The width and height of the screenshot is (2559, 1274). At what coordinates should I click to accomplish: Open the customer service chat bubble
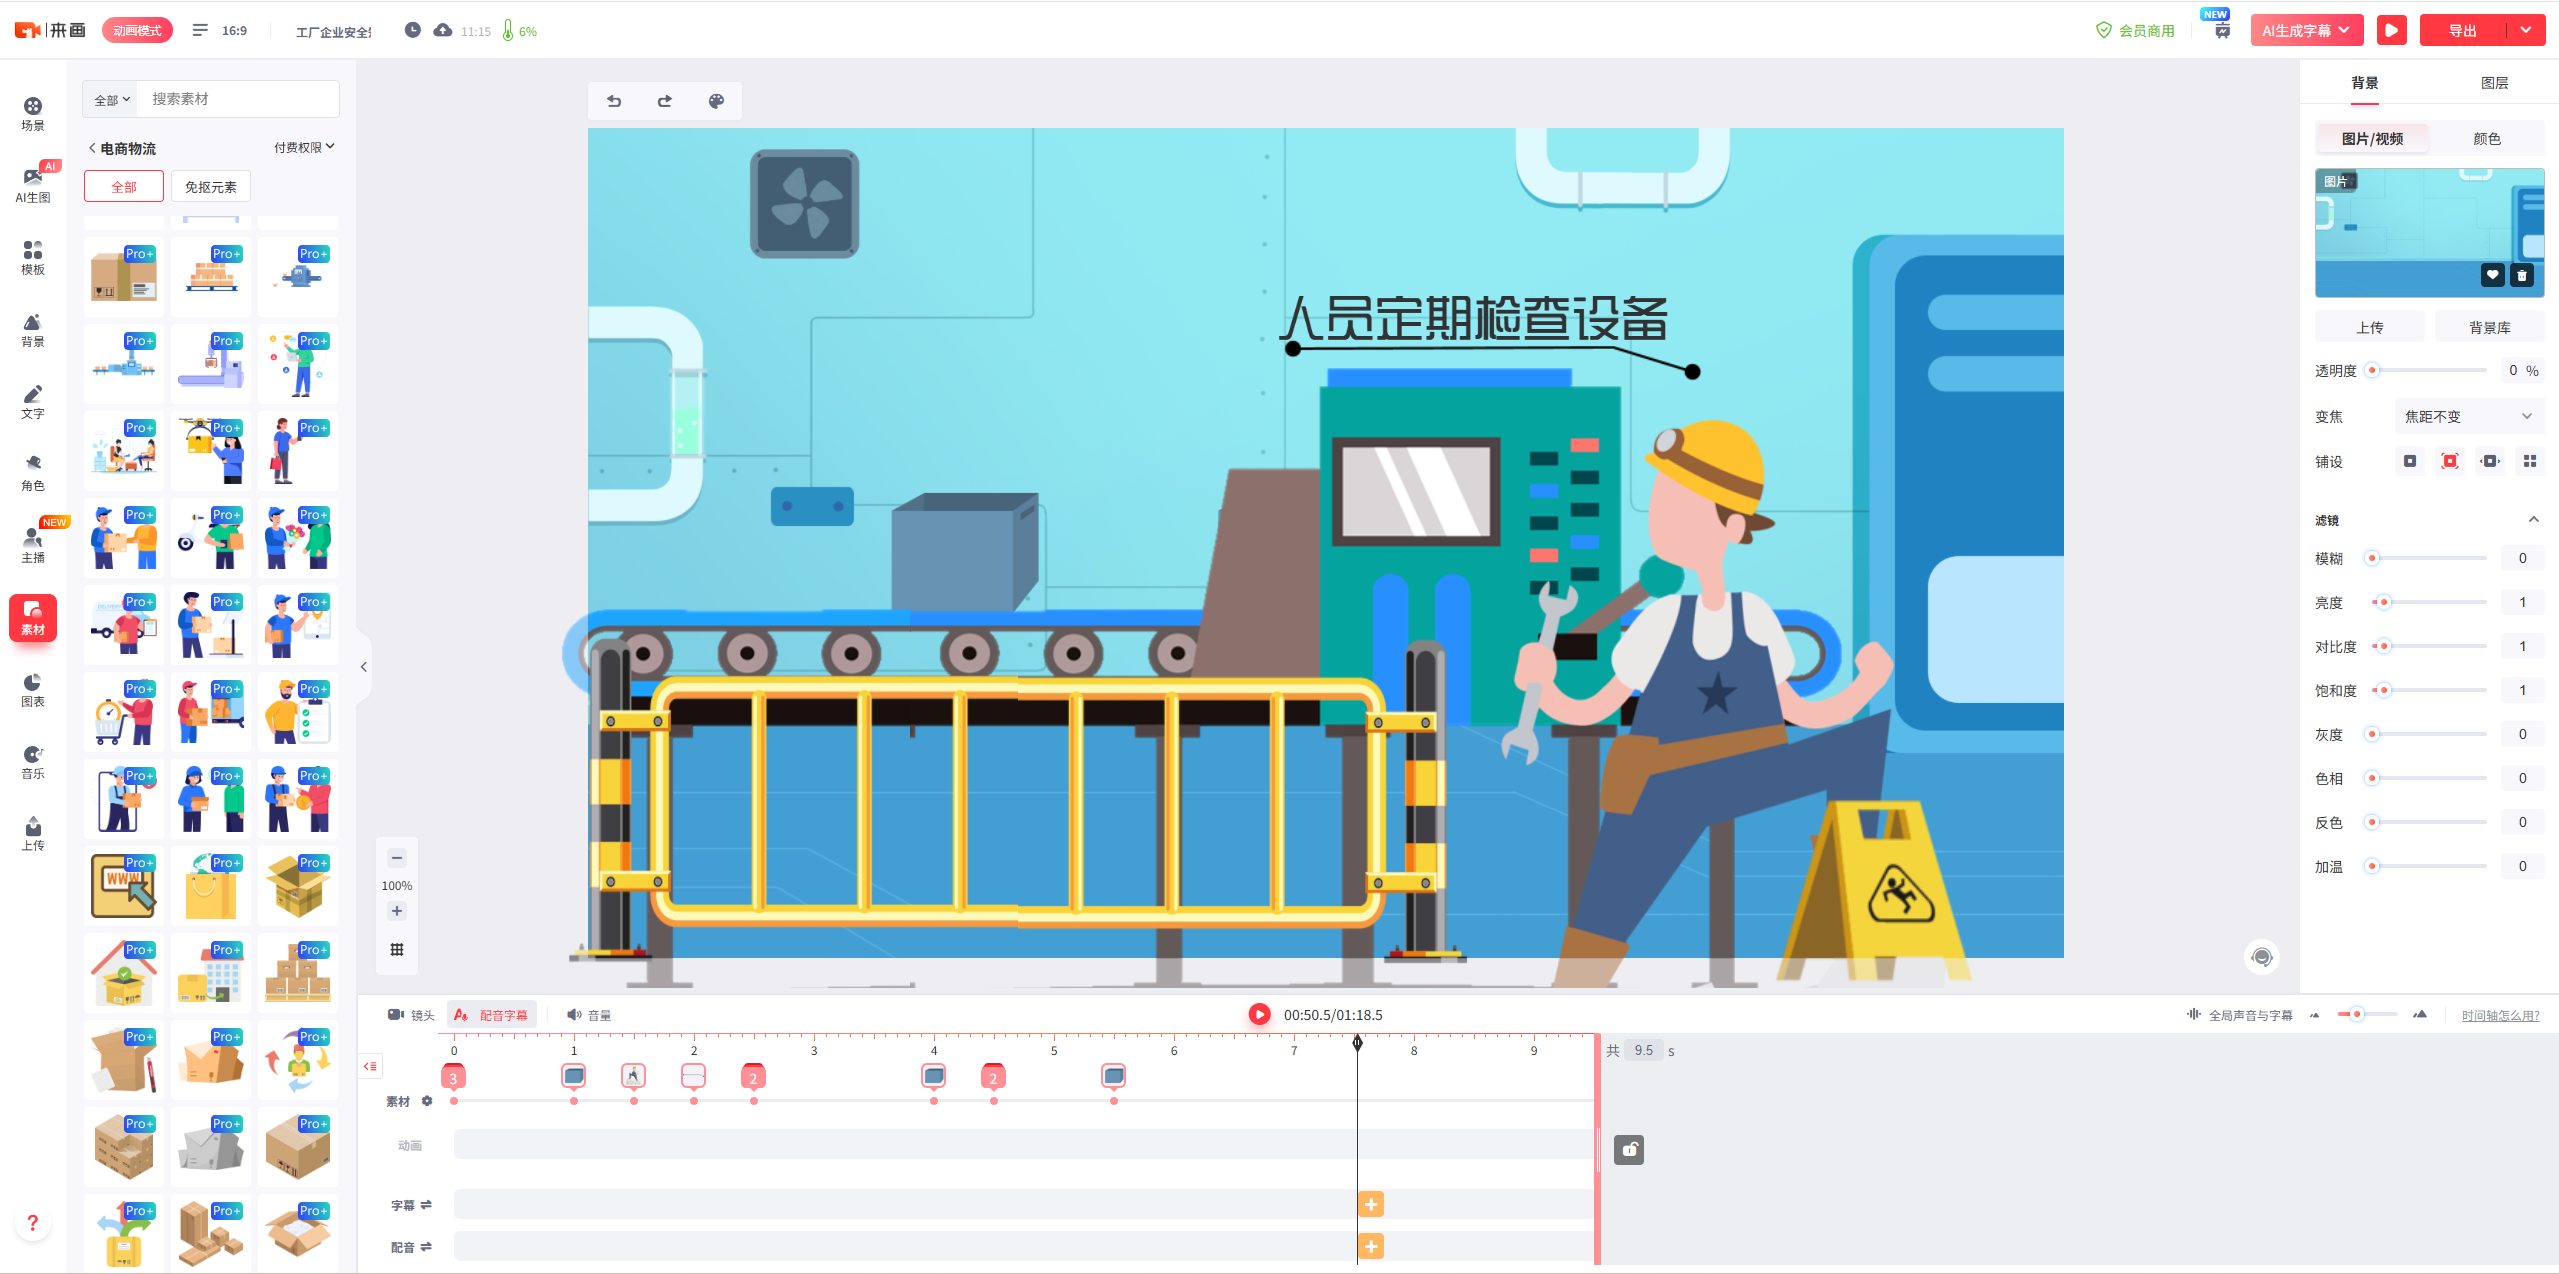click(x=2262, y=957)
